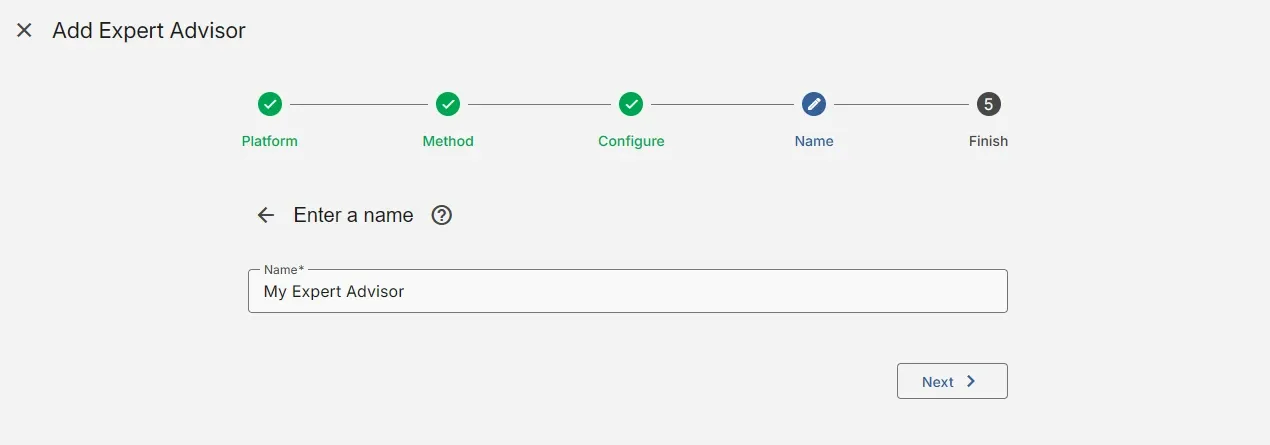1270x445 pixels.
Task: Click the progress line between Name and Finish
Action: [x=901, y=104]
